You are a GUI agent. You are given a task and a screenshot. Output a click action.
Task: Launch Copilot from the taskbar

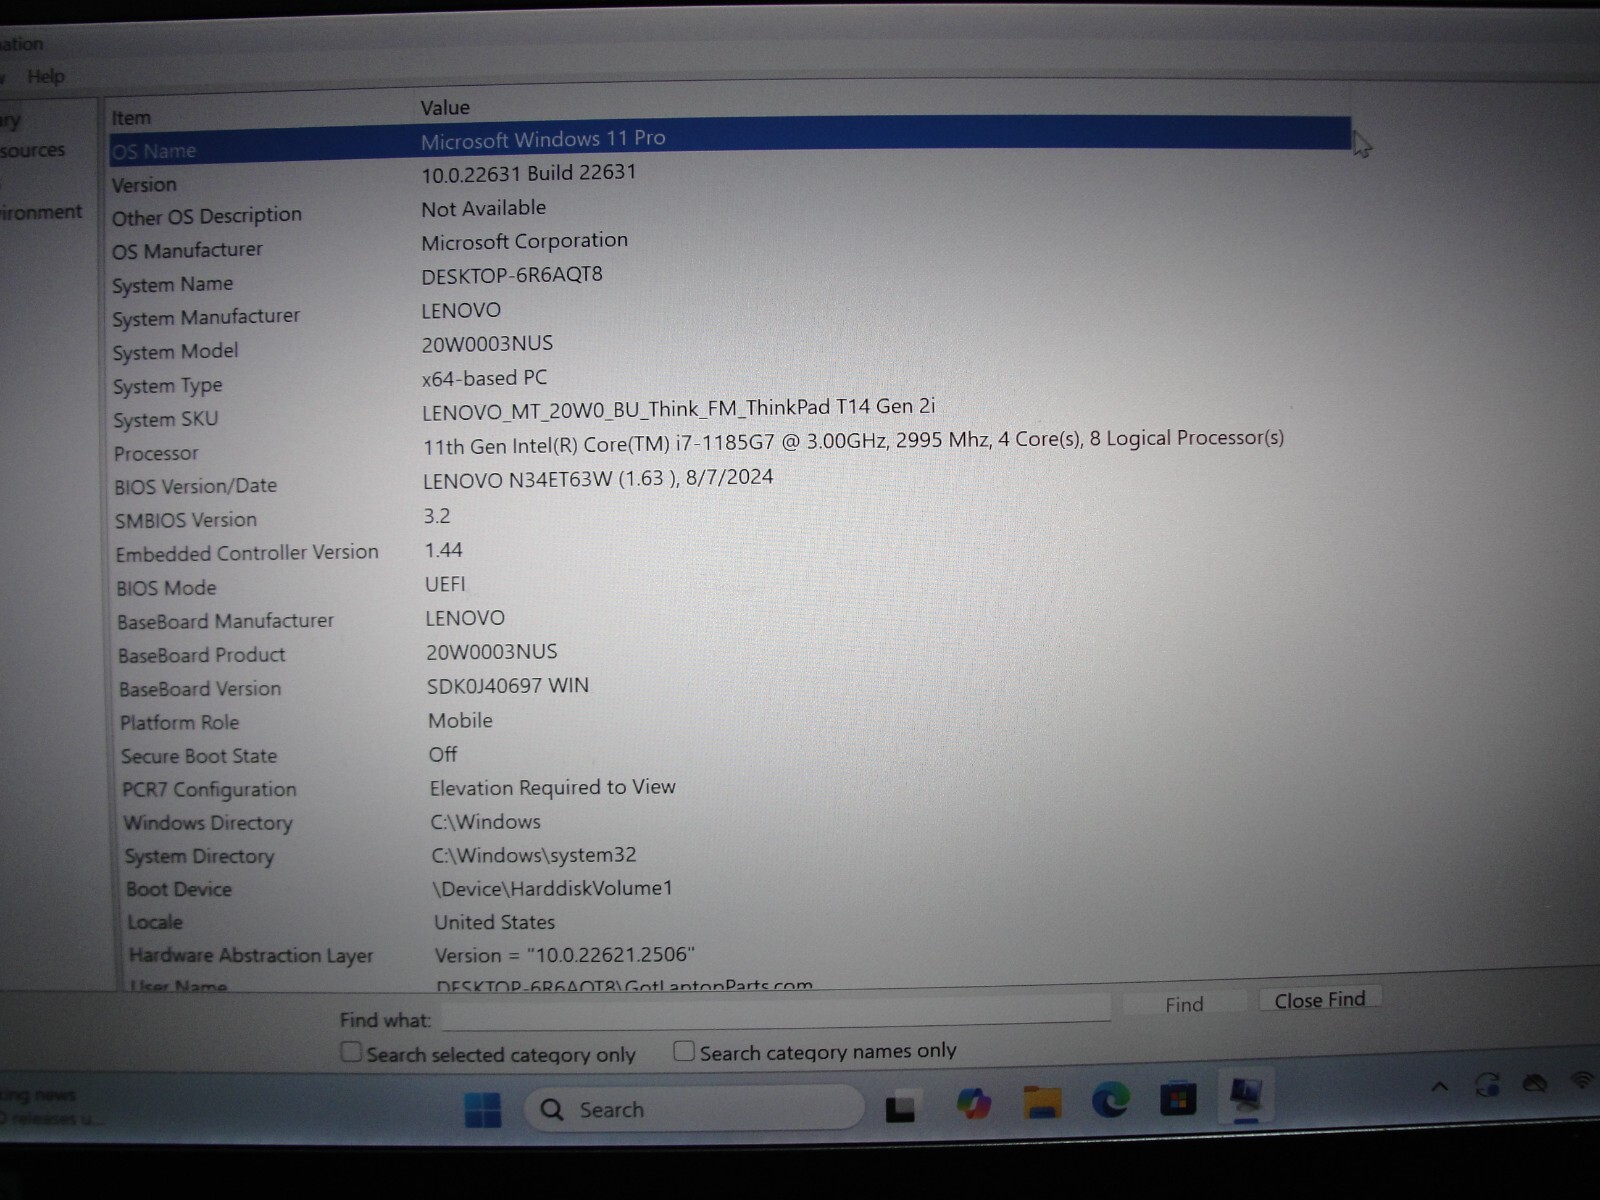tap(972, 1104)
